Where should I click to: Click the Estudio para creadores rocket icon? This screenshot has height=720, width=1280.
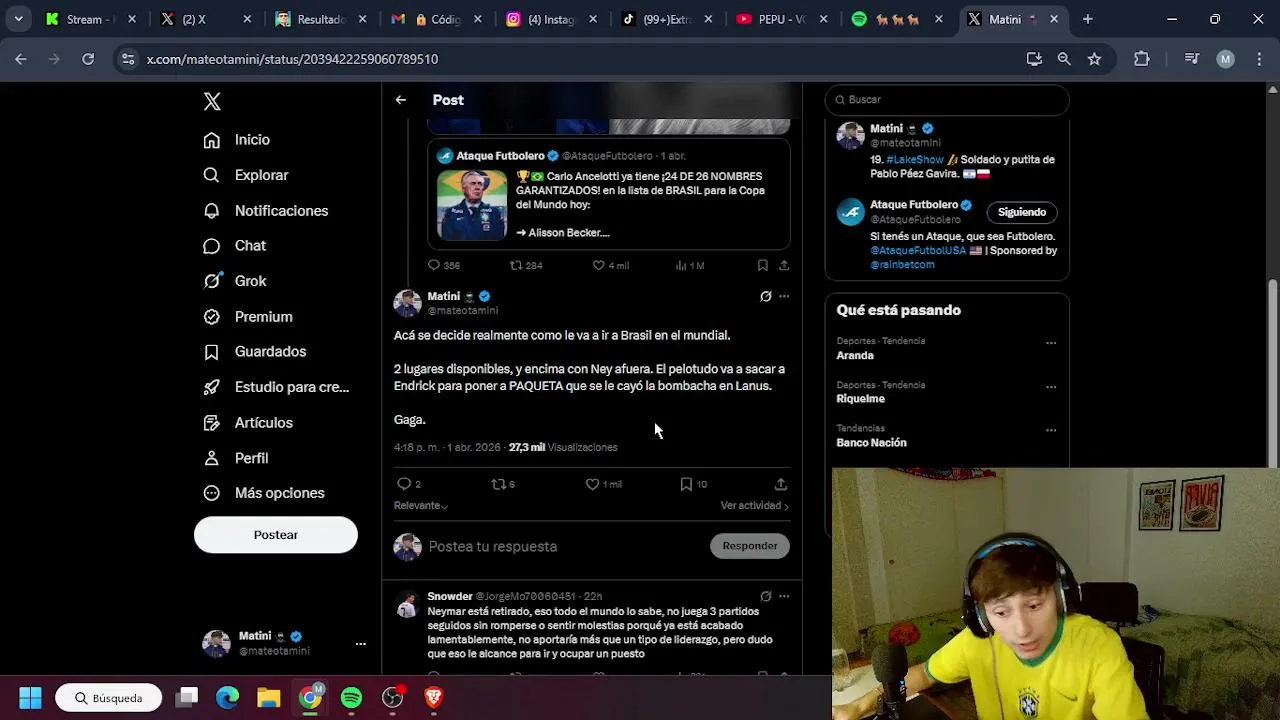(x=211, y=387)
